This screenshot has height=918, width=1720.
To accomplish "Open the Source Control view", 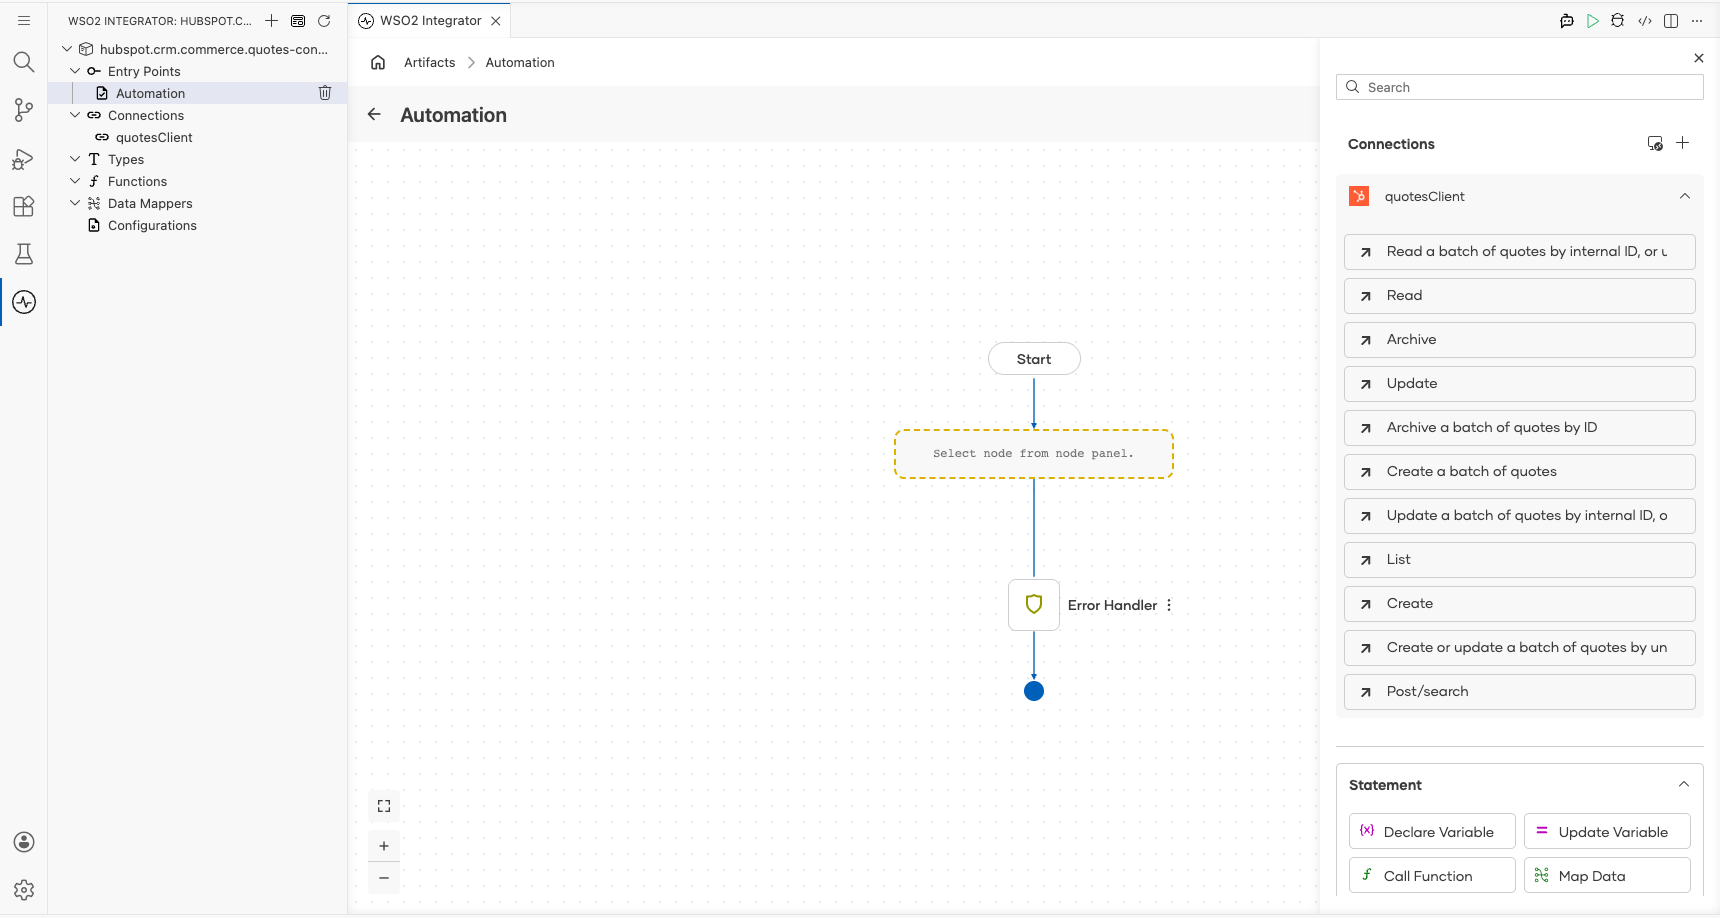I will tap(24, 110).
